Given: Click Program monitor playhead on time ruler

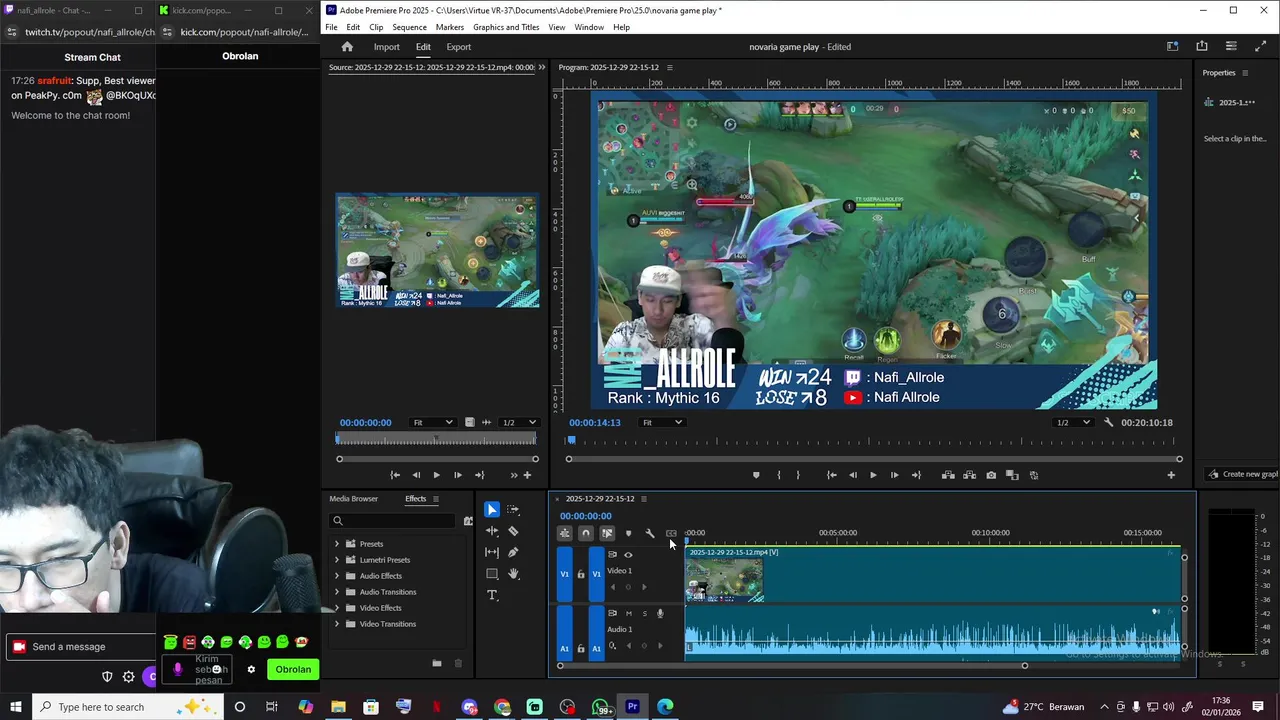Looking at the screenshot, I should [x=572, y=440].
